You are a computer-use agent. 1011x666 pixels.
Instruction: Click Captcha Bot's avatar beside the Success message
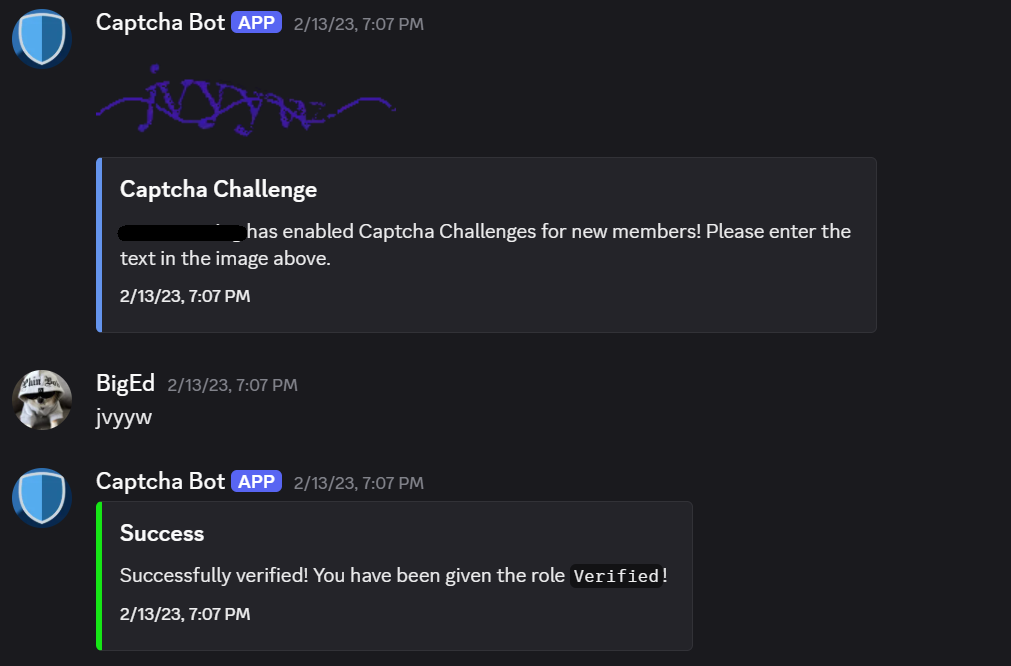(x=41, y=497)
